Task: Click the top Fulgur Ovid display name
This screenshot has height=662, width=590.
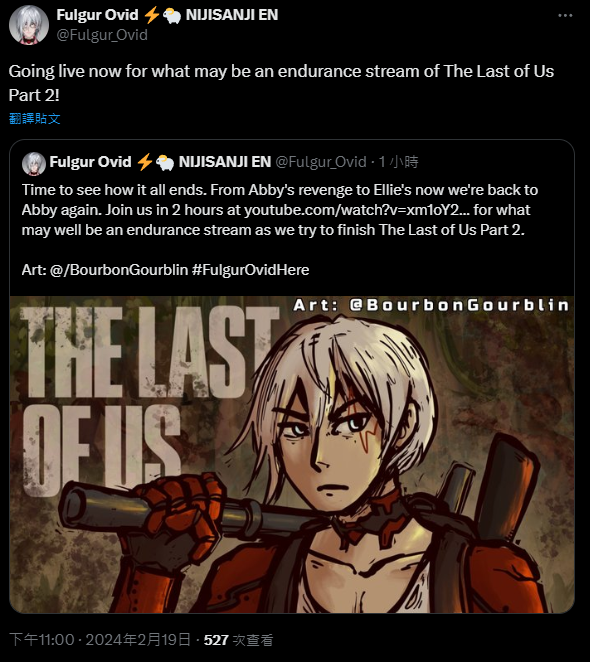Action: [x=97, y=15]
